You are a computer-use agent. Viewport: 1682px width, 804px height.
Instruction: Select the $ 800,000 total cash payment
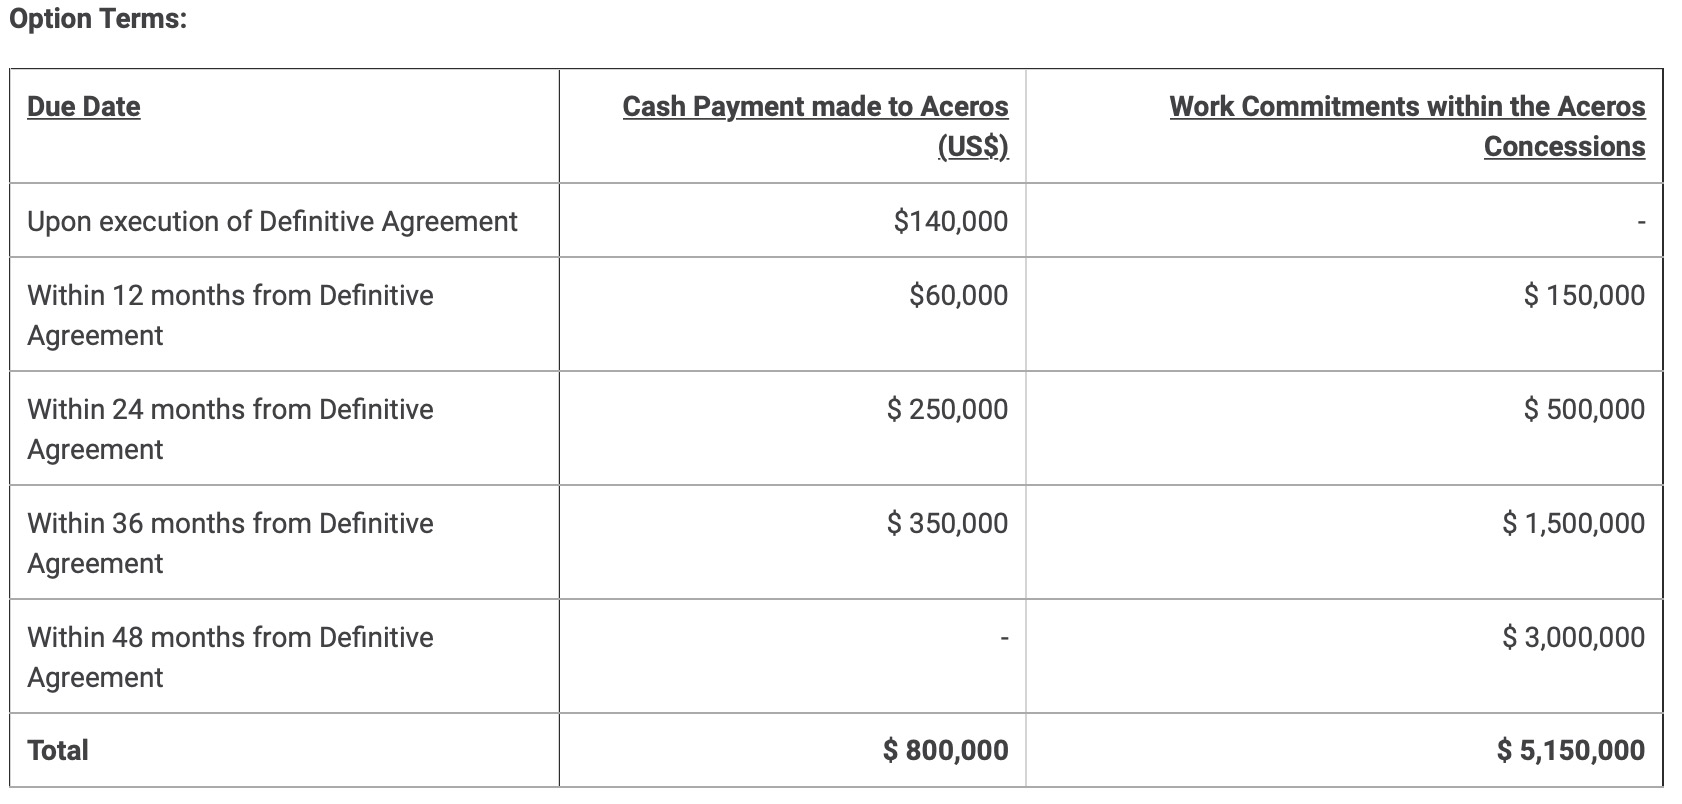click(x=945, y=750)
